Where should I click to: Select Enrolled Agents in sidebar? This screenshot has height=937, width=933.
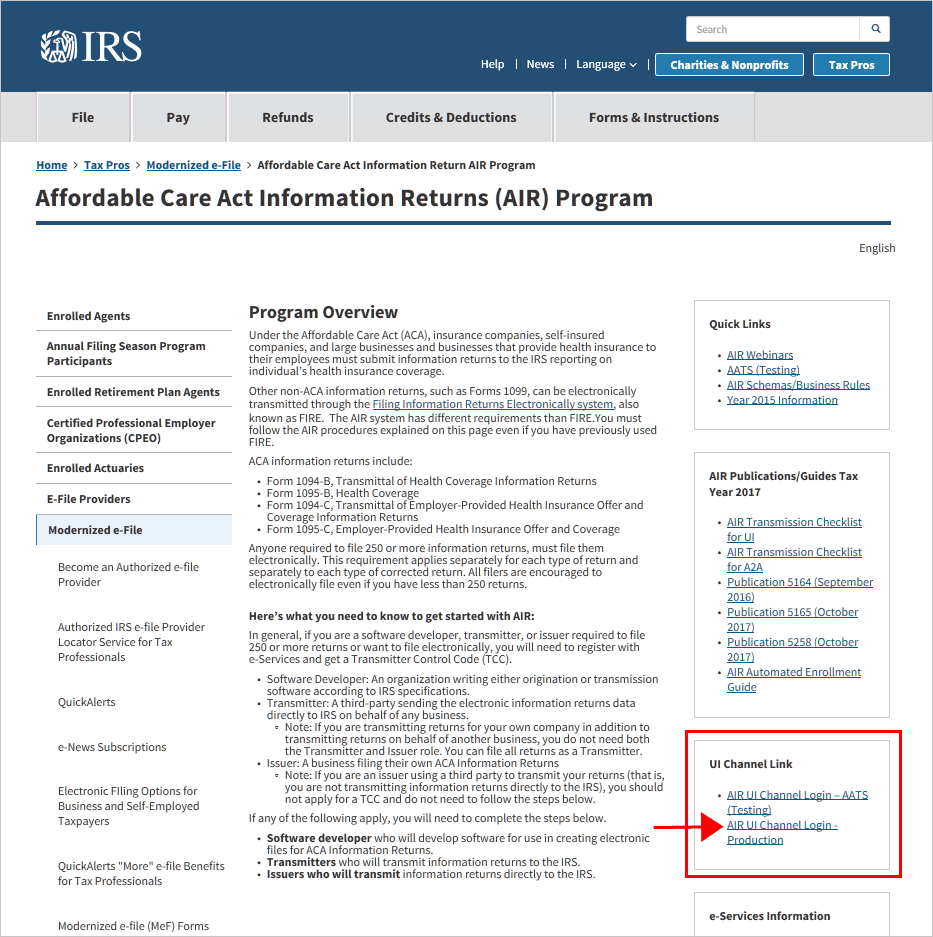(89, 316)
